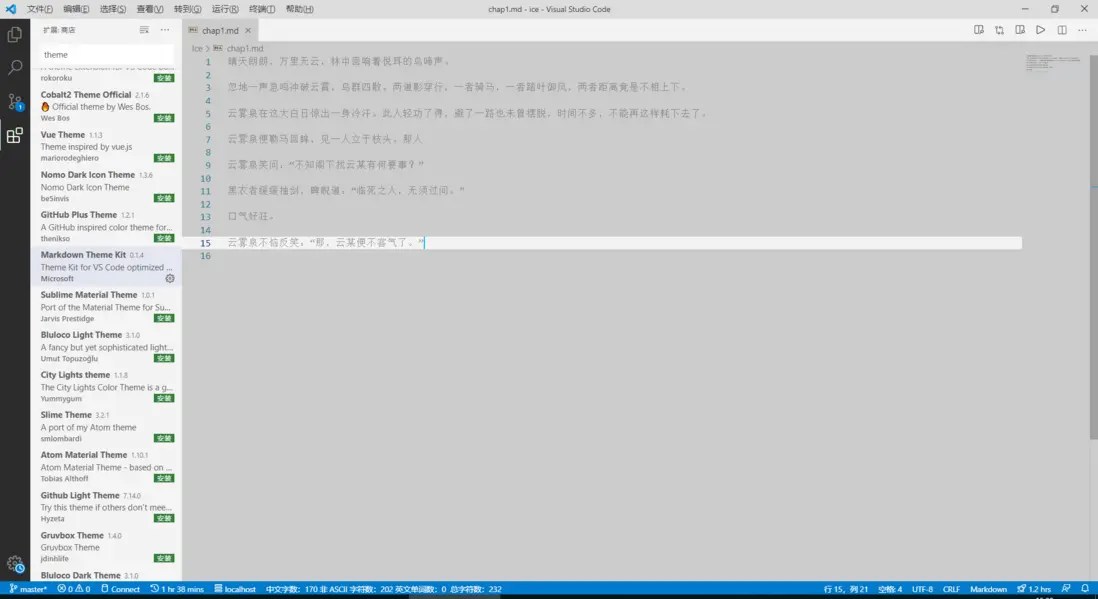Install Sublime Material Theme extension
1098x599 pixels.
point(165,318)
